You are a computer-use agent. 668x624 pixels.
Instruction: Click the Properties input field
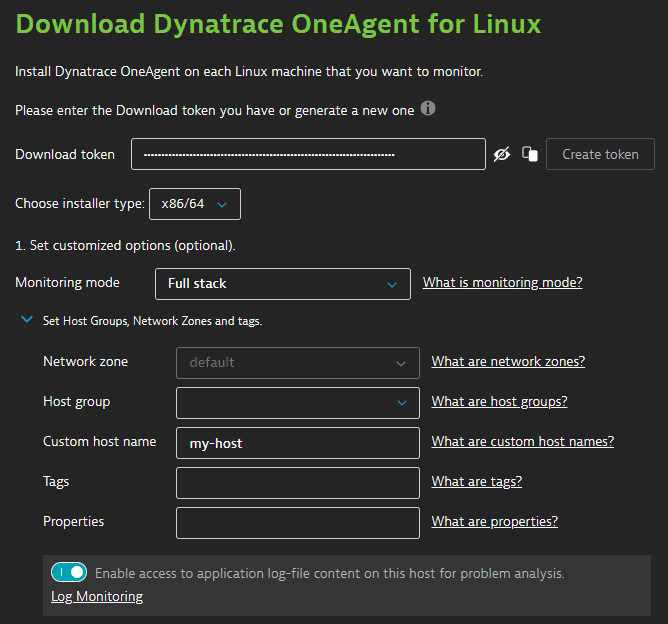tap(298, 523)
